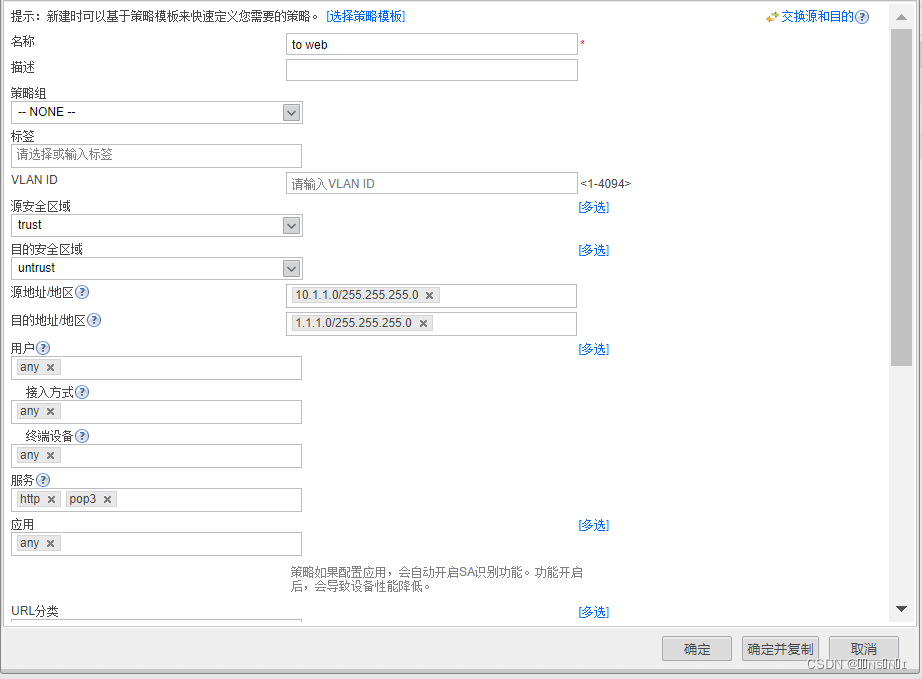Viewport: 922px width, 679px height.
Task: Click the http service tag label
Action: tap(30, 499)
